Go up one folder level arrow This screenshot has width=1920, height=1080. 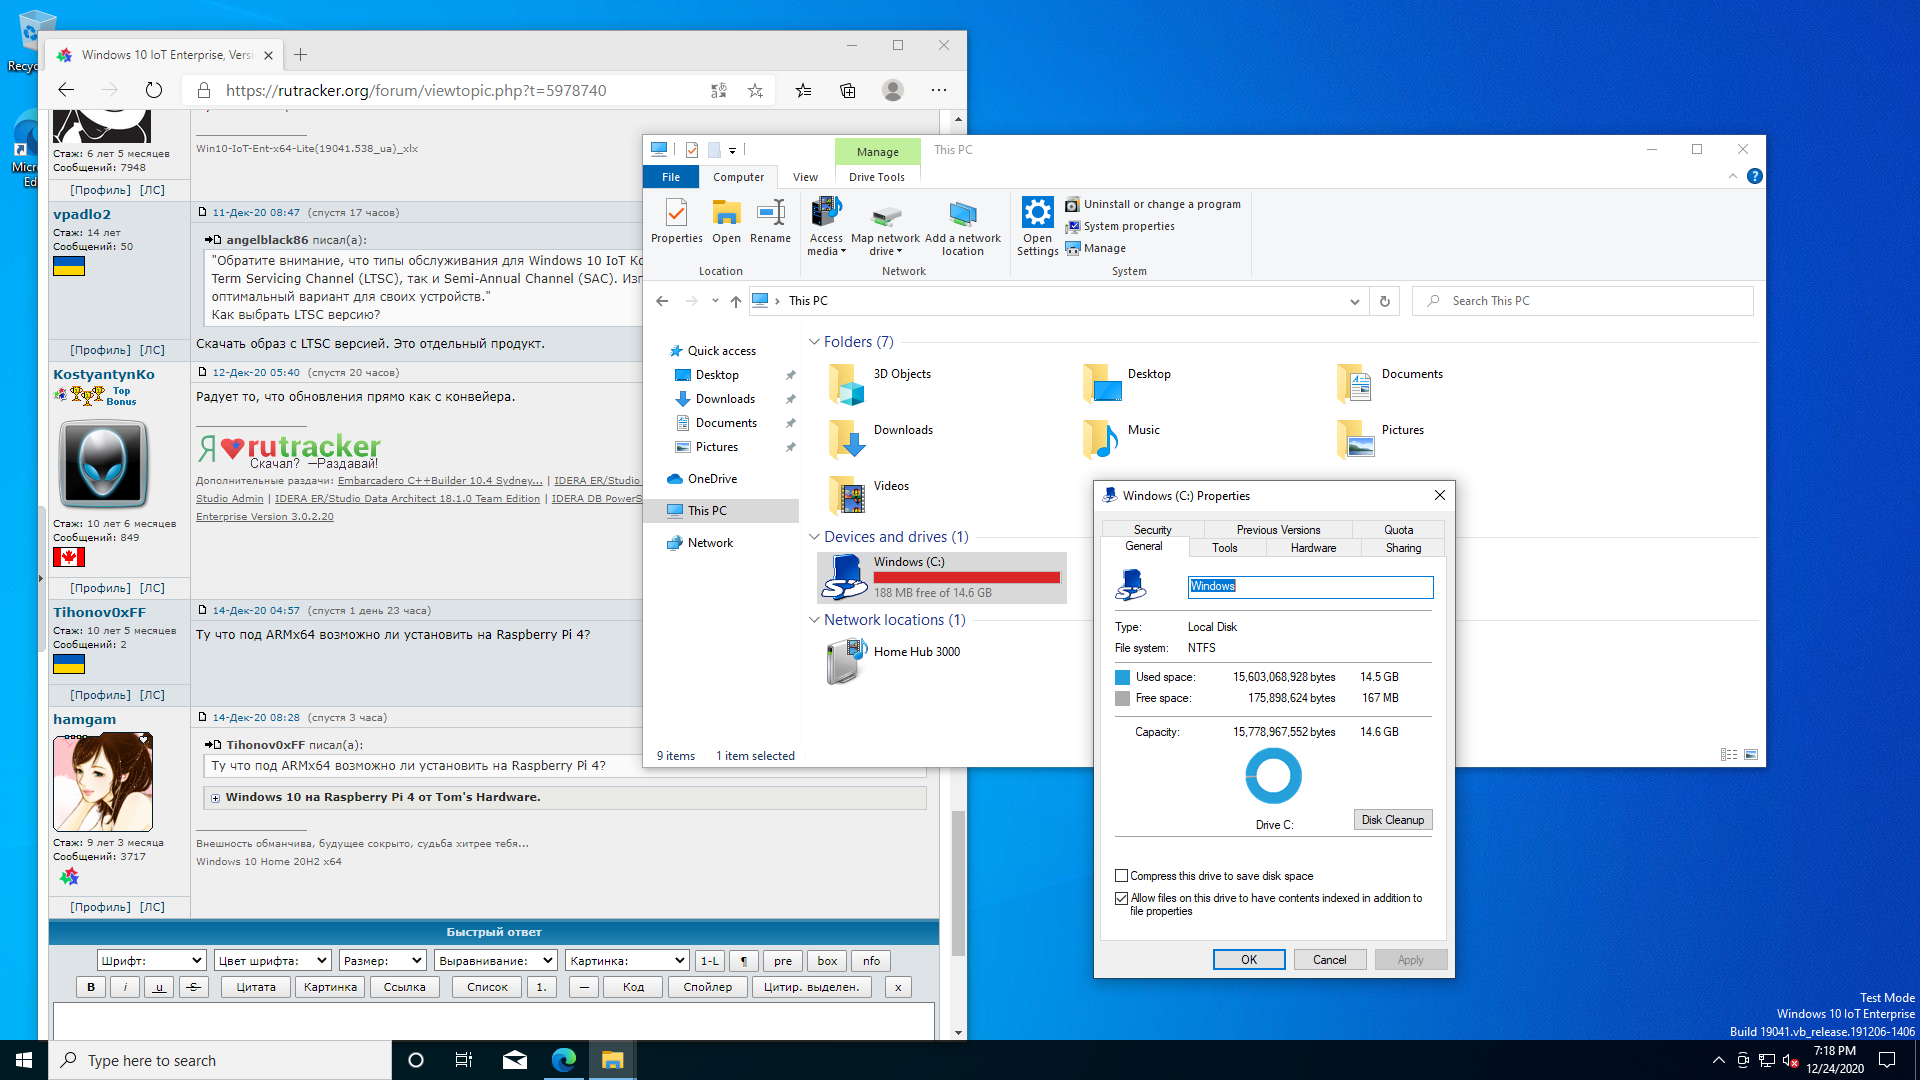tap(736, 301)
